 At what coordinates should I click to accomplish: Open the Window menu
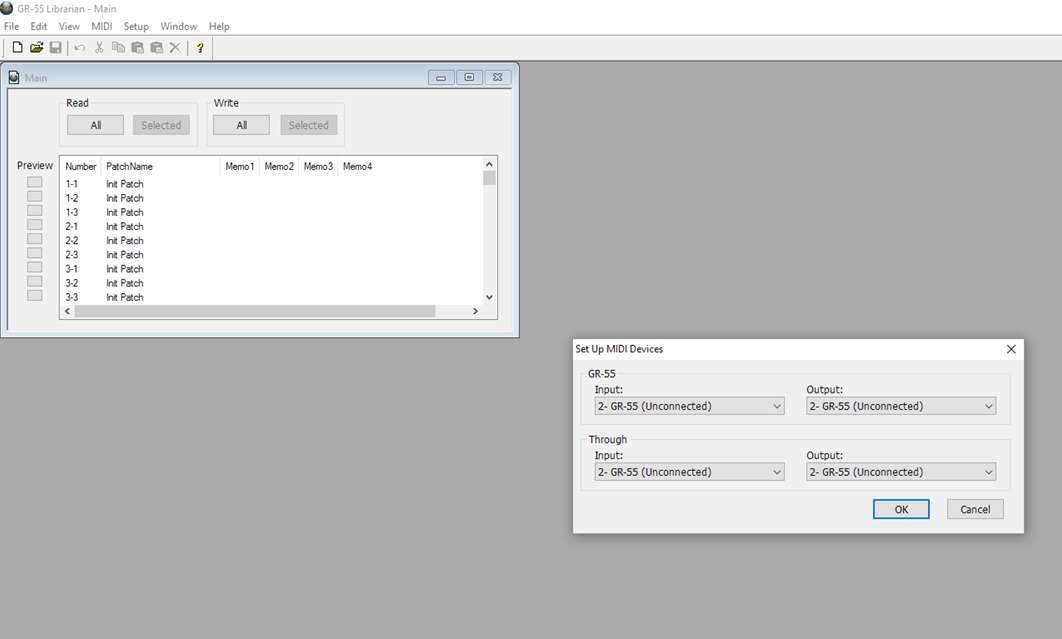tap(179, 26)
